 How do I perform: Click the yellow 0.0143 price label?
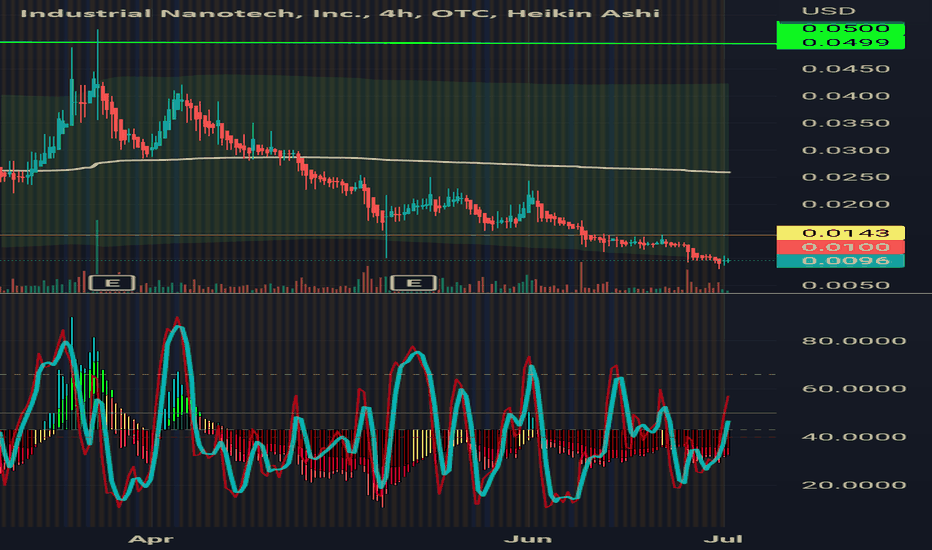(840, 232)
